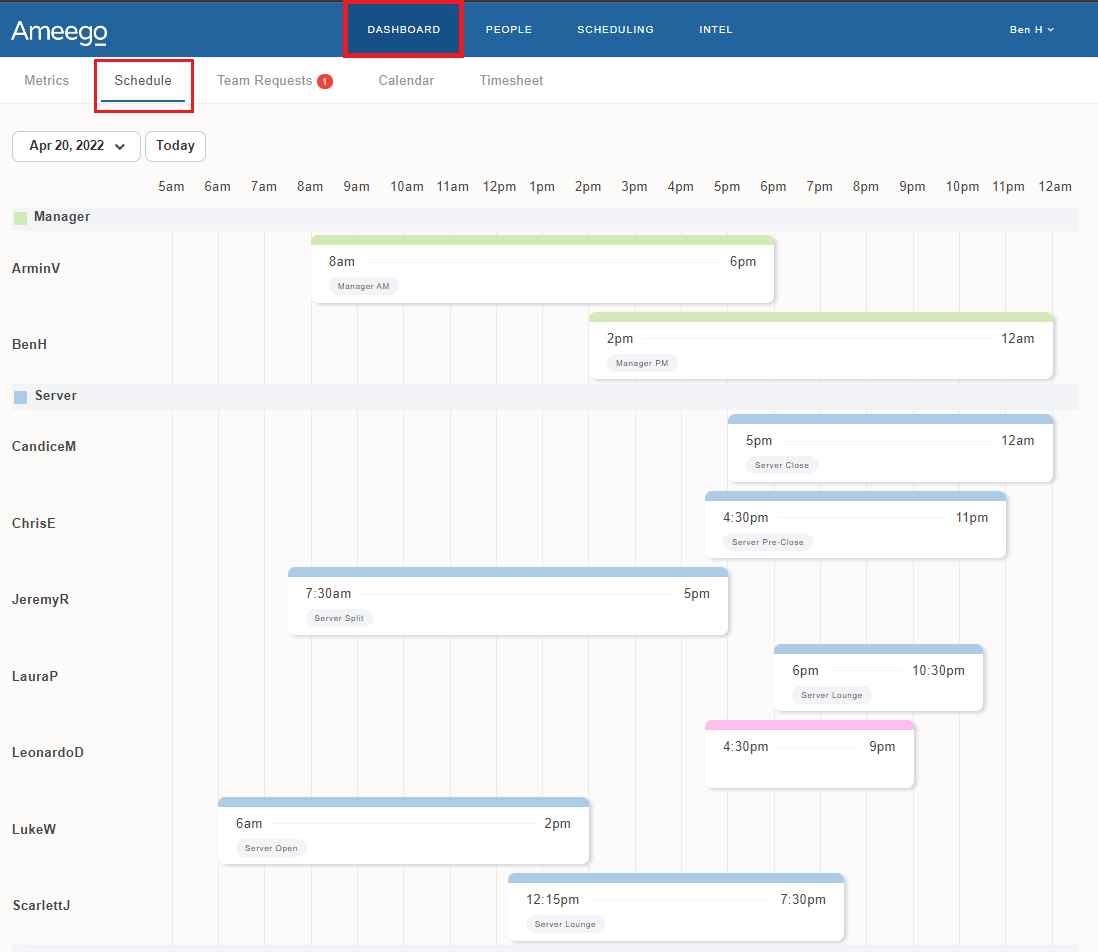Click the Today button

pyautogui.click(x=175, y=146)
